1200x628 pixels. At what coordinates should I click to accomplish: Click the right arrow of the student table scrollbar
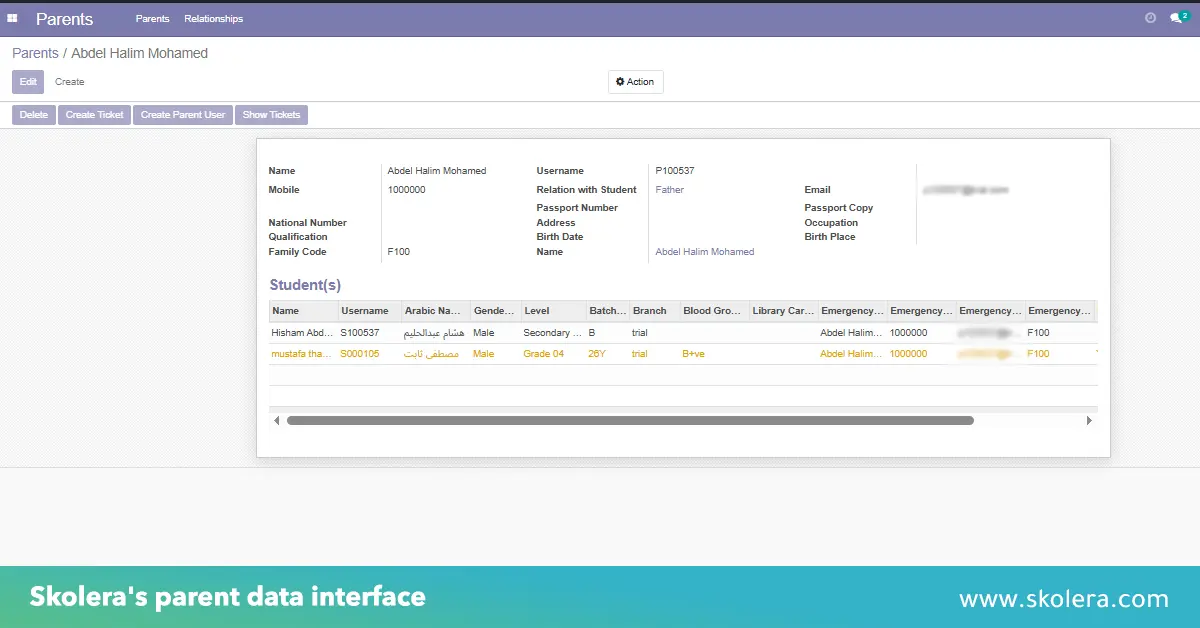(x=1089, y=420)
